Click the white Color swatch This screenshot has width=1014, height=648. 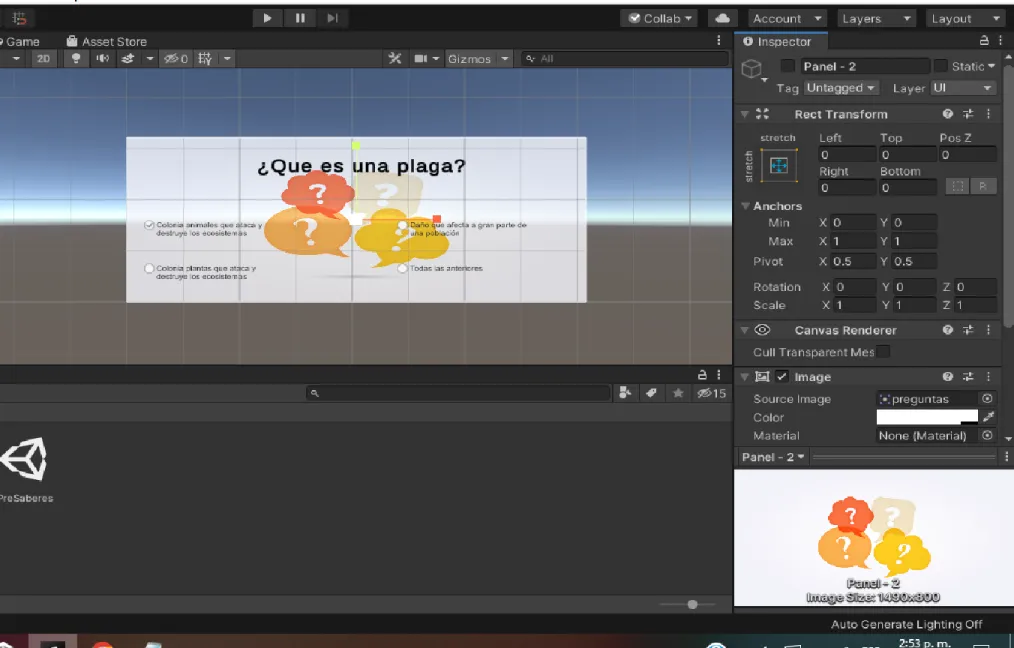point(927,417)
